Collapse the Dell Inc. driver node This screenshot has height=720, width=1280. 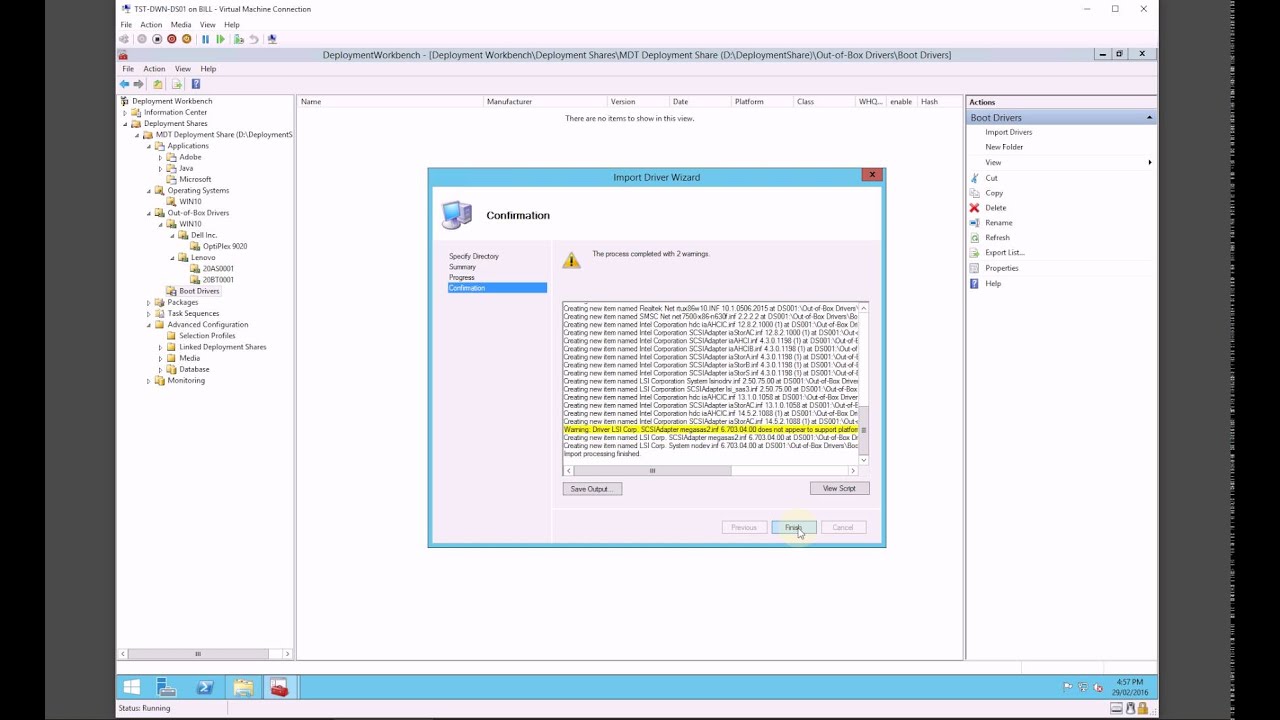pos(172,235)
